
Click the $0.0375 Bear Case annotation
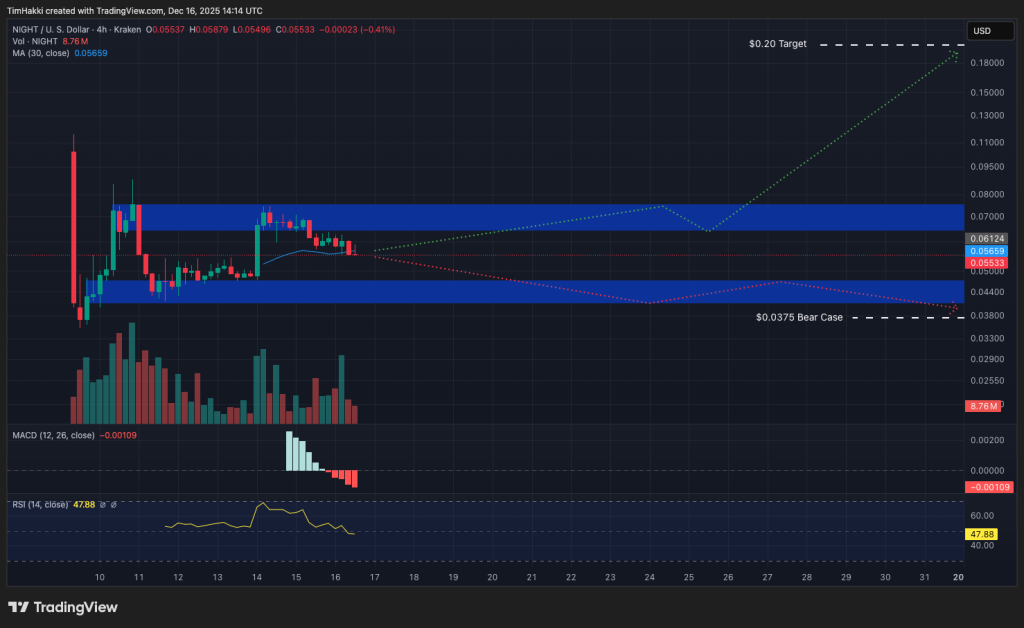coord(799,317)
